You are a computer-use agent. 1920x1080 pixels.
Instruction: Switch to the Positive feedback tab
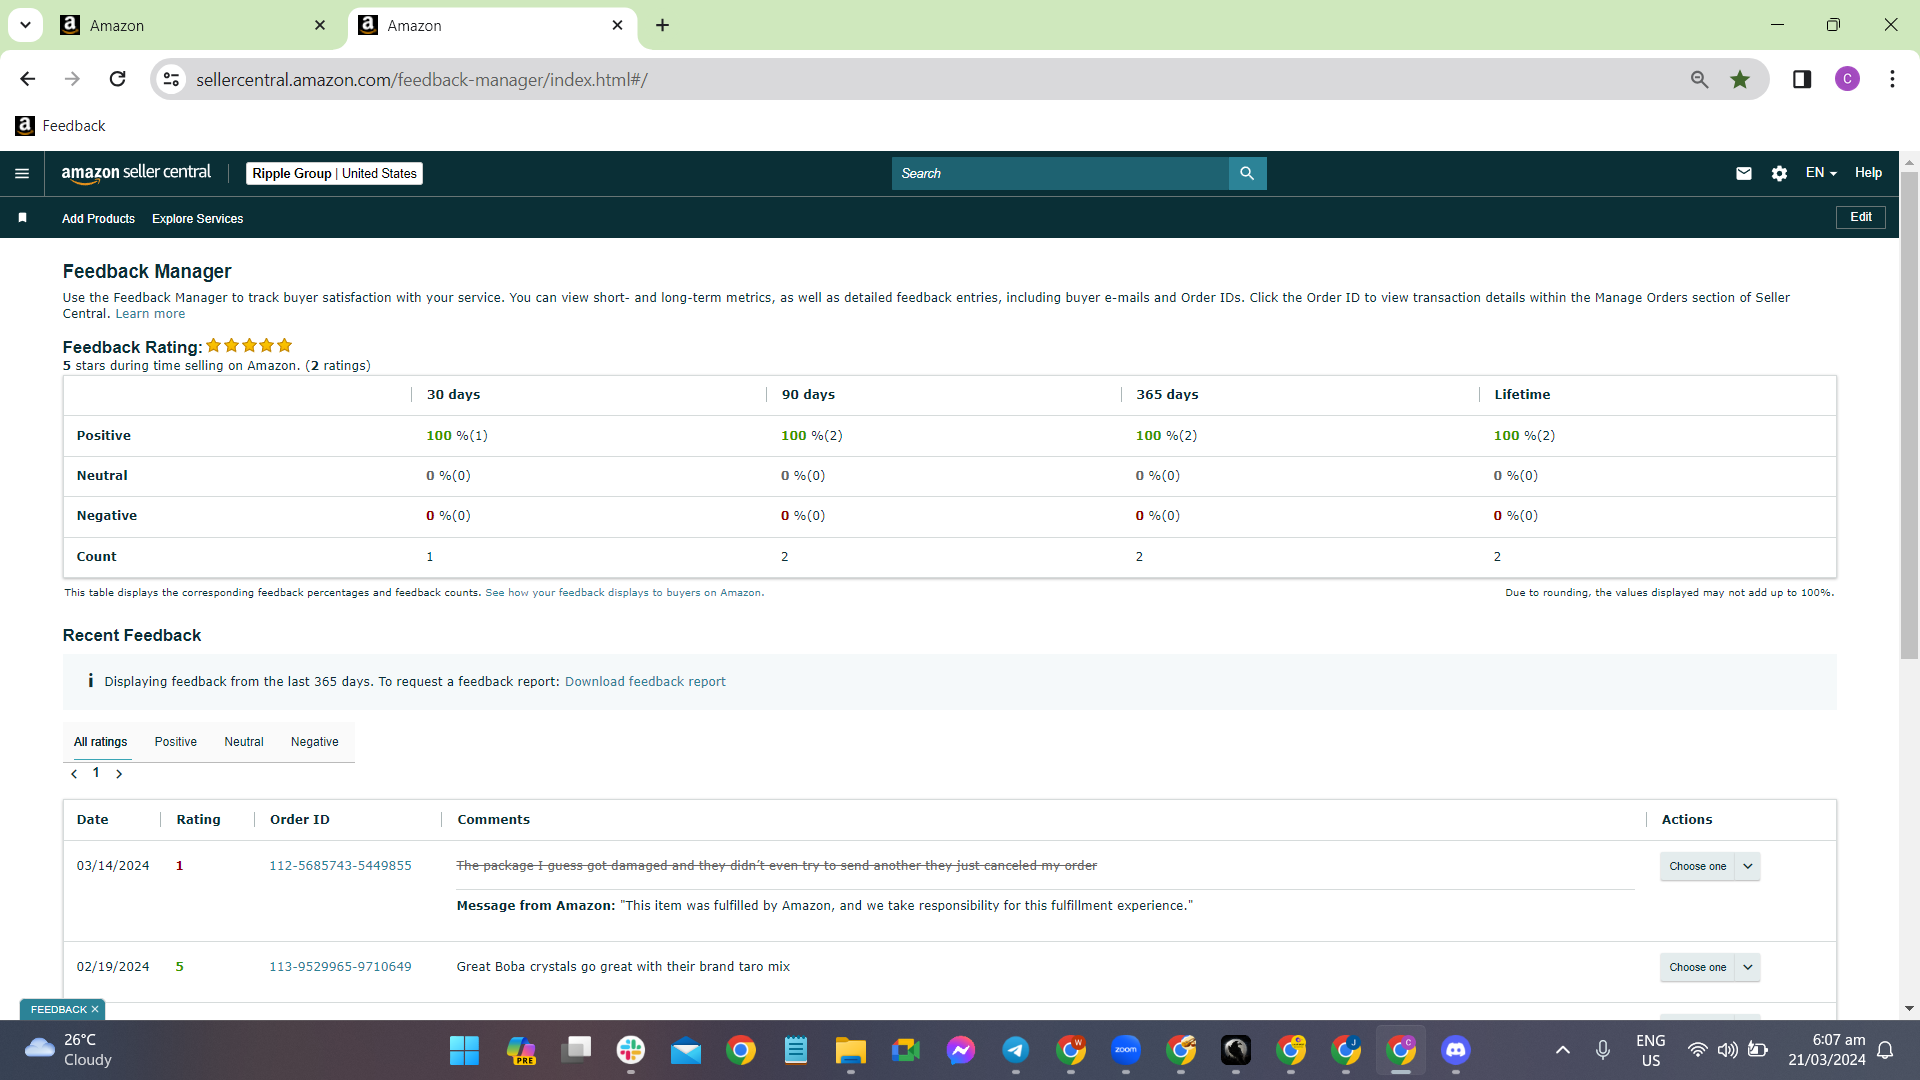(x=176, y=742)
